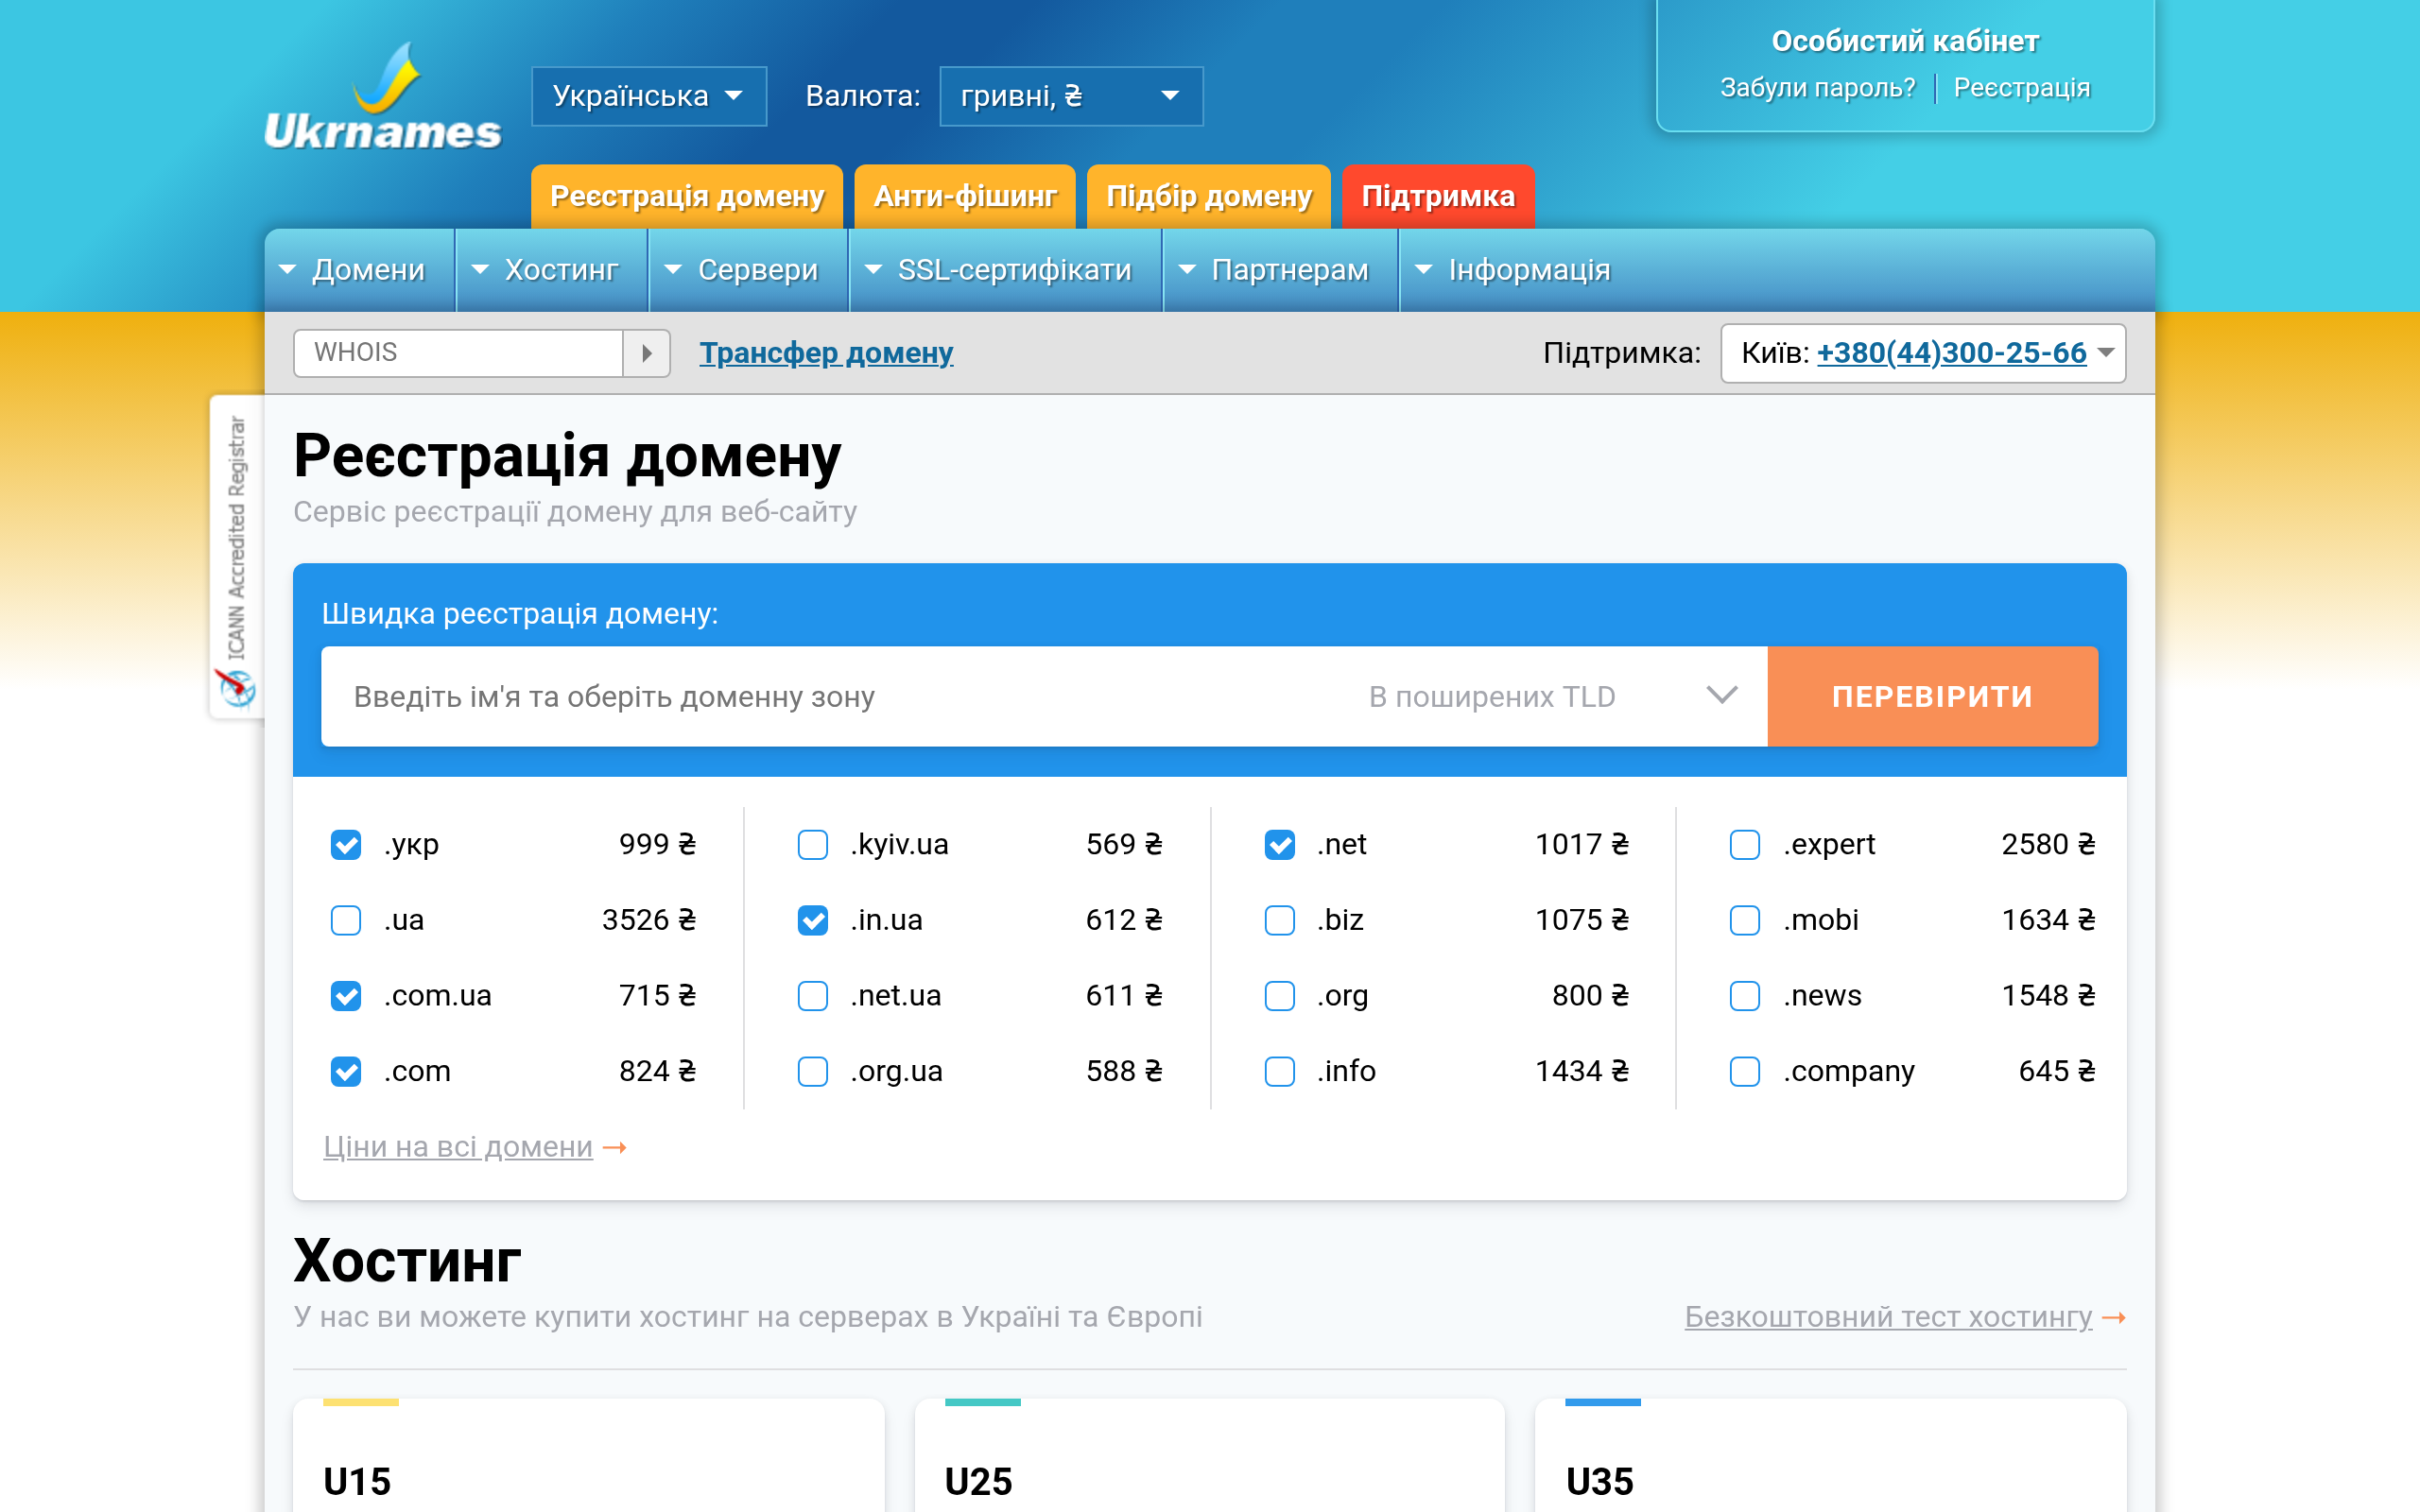
Task: Call the +380(44)300-25-66 number link
Action: click(x=1951, y=353)
